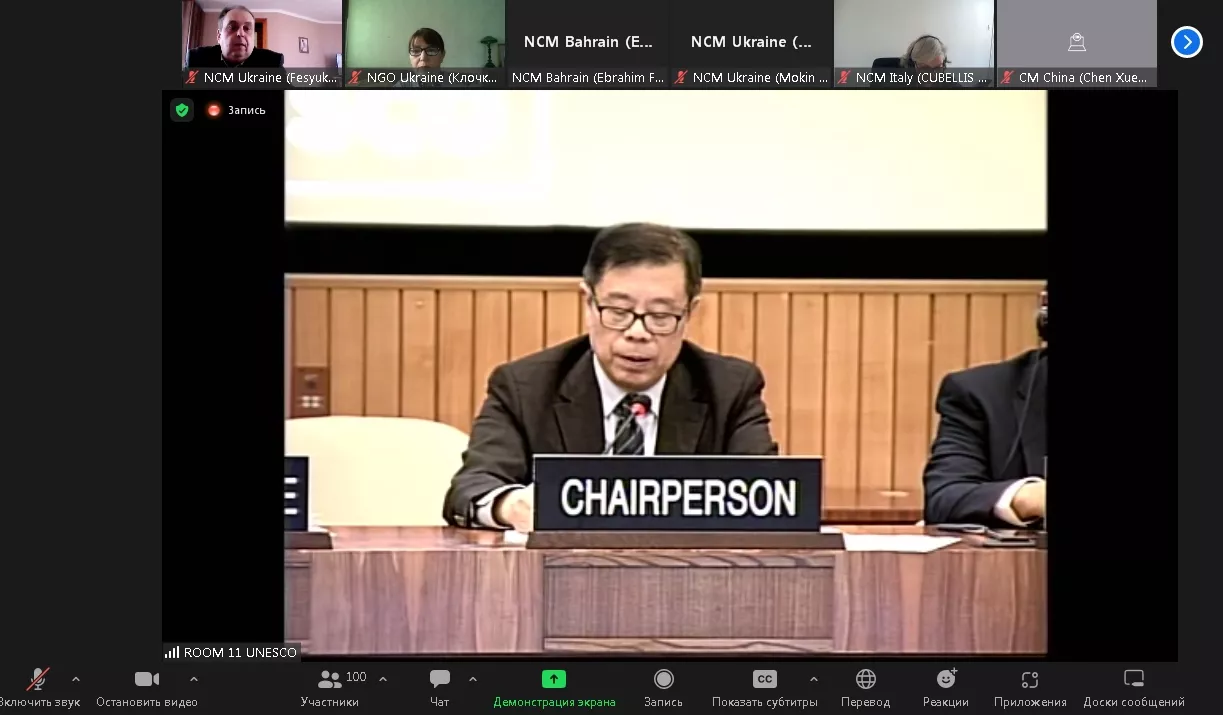Expand audio options arrow beside the microphone

(x=76, y=679)
